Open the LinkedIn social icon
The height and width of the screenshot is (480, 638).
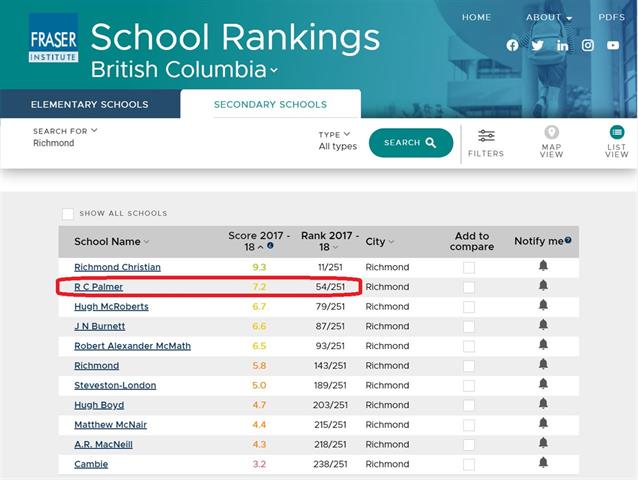click(x=563, y=46)
